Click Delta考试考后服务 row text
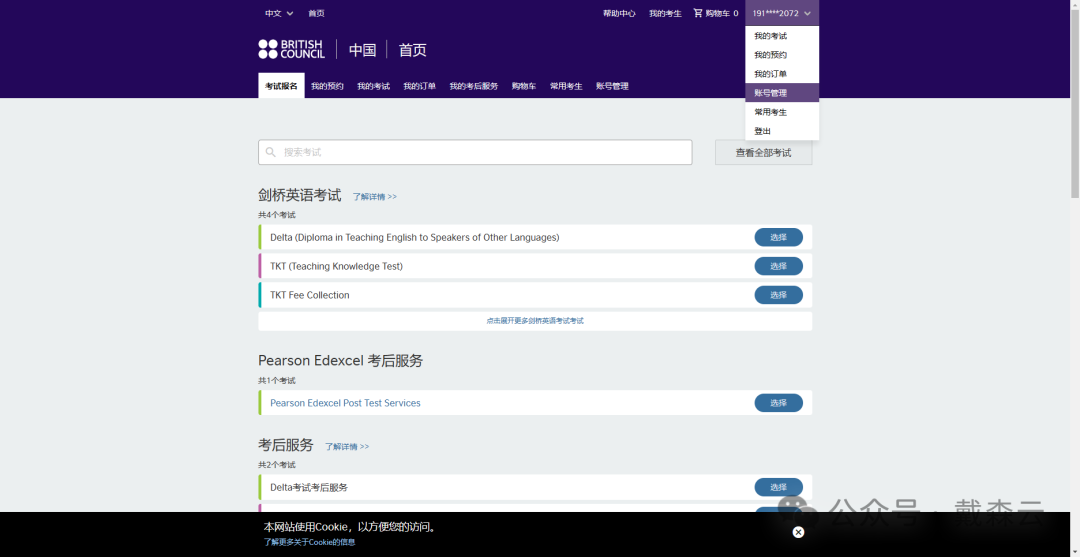Viewport: 1080px width, 557px height. (309, 487)
